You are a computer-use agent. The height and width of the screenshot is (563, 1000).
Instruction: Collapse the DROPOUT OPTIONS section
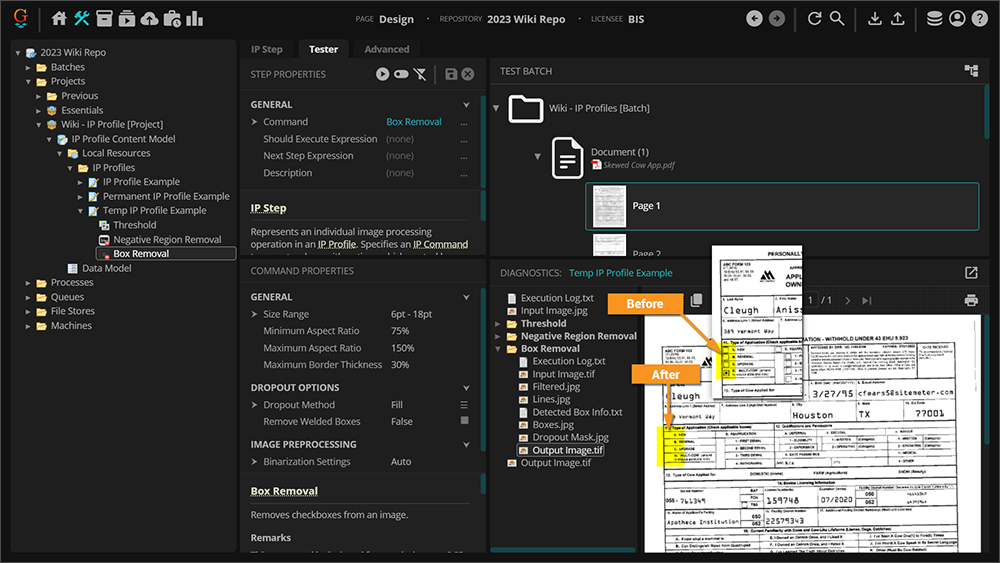(x=466, y=388)
